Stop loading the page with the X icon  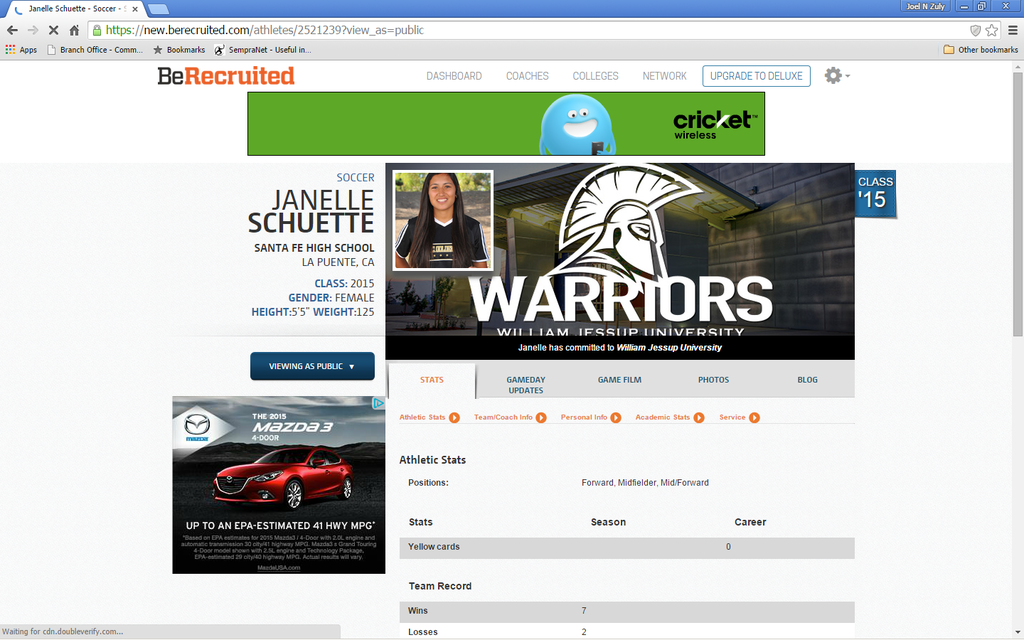pyautogui.click(x=54, y=30)
